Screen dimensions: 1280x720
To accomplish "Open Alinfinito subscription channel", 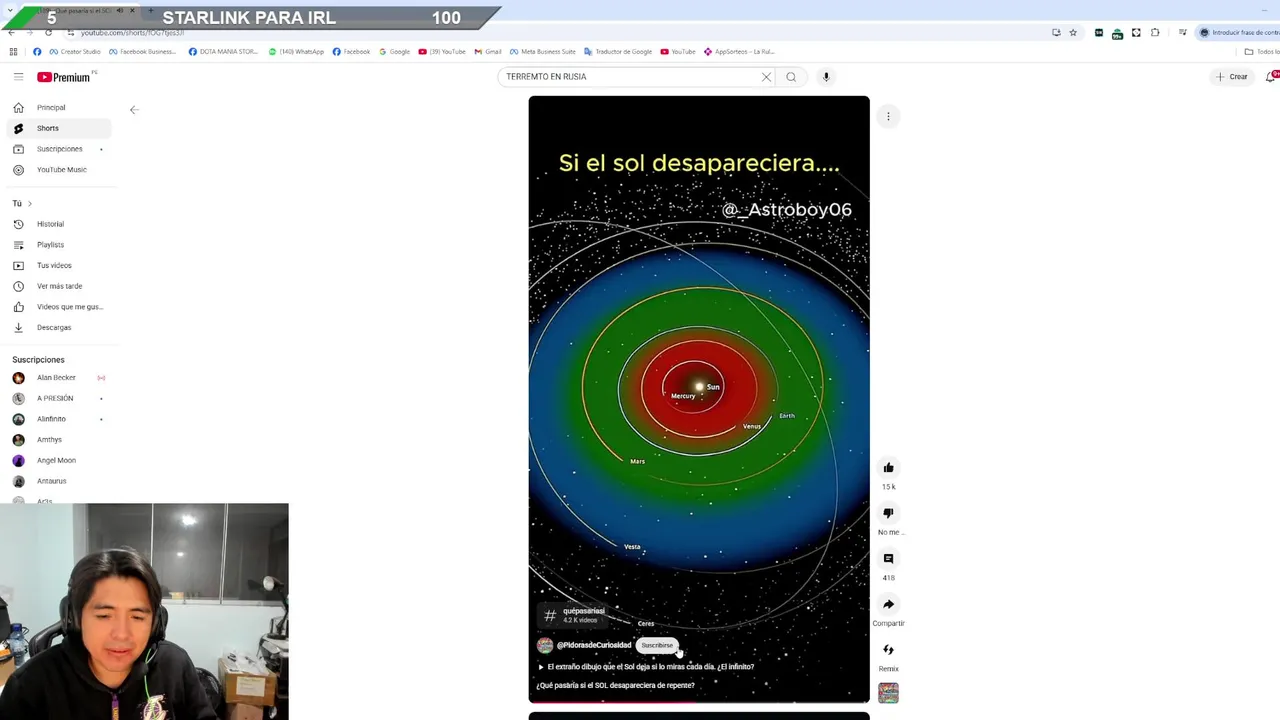I will tap(58, 419).
